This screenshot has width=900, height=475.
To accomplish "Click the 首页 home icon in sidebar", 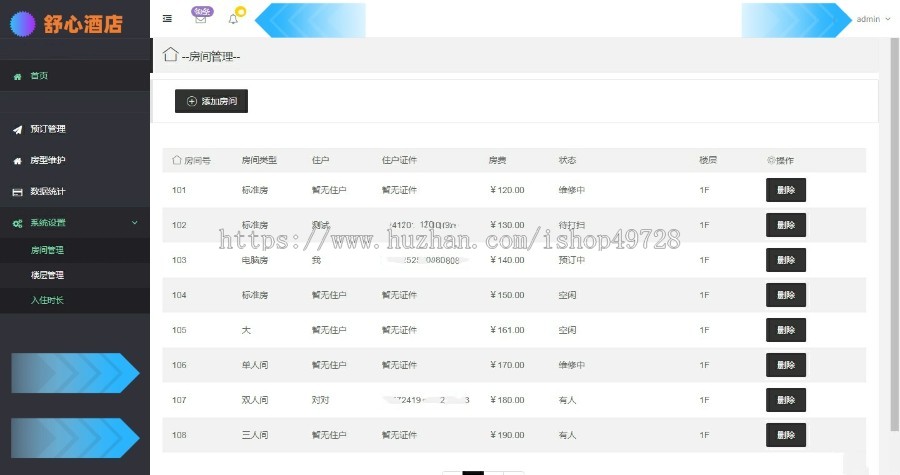I will click(x=17, y=76).
